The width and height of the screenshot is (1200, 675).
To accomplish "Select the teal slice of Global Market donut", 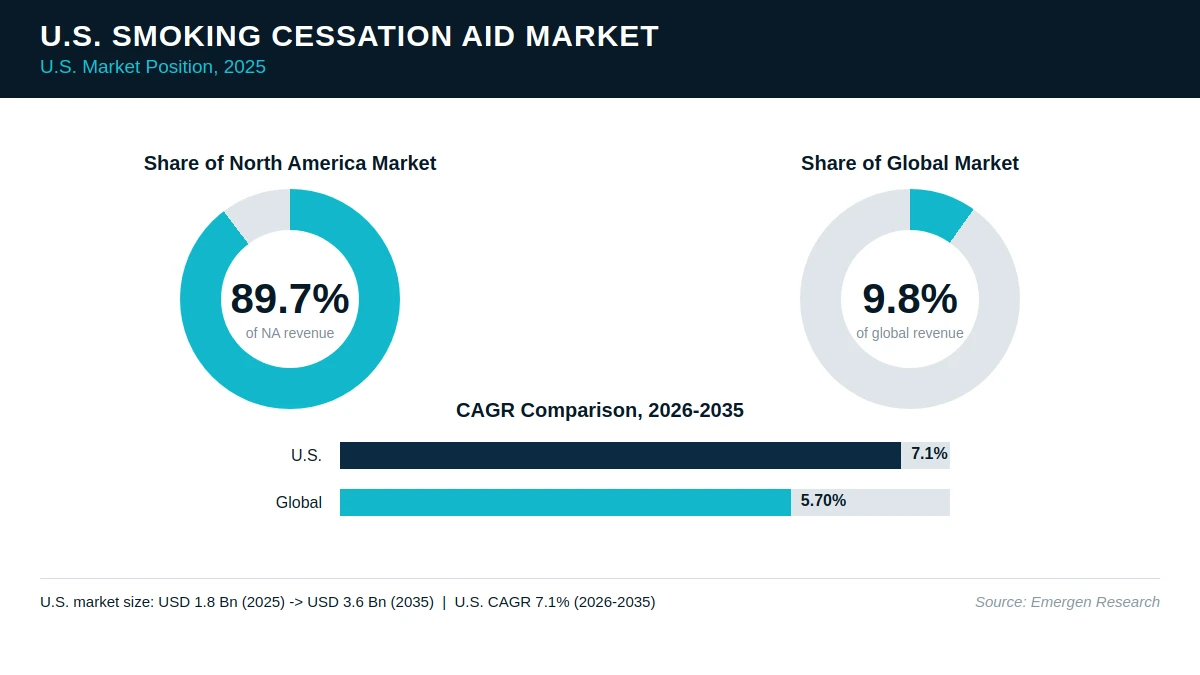I will pos(936,213).
